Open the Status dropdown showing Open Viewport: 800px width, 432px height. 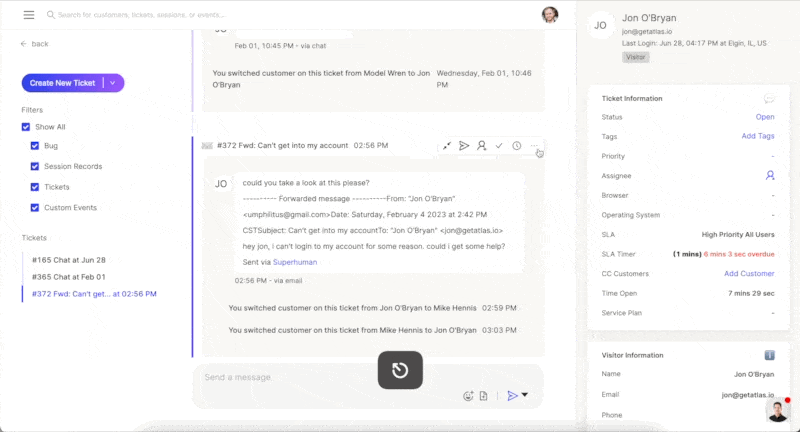765,117
